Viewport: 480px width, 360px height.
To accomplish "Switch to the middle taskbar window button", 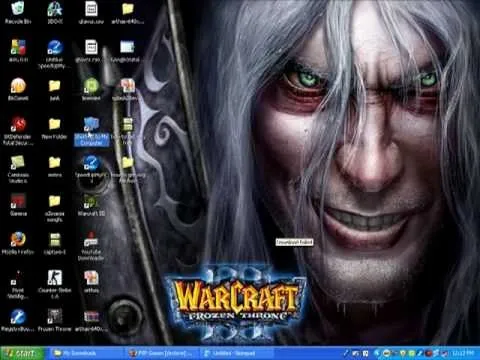I will pos(162,353).
